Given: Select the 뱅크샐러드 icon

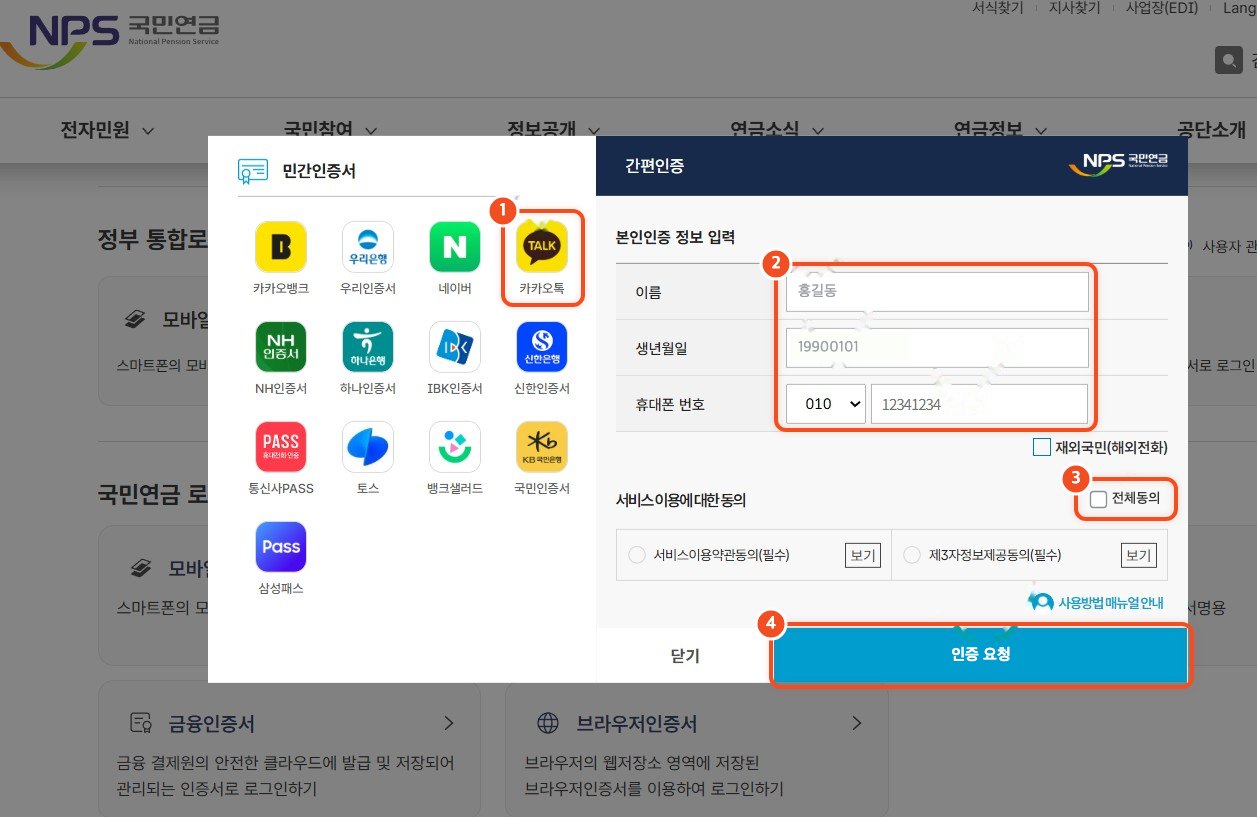Looking at the screenshot, I should pyautogui.click(x=455, y=447).
